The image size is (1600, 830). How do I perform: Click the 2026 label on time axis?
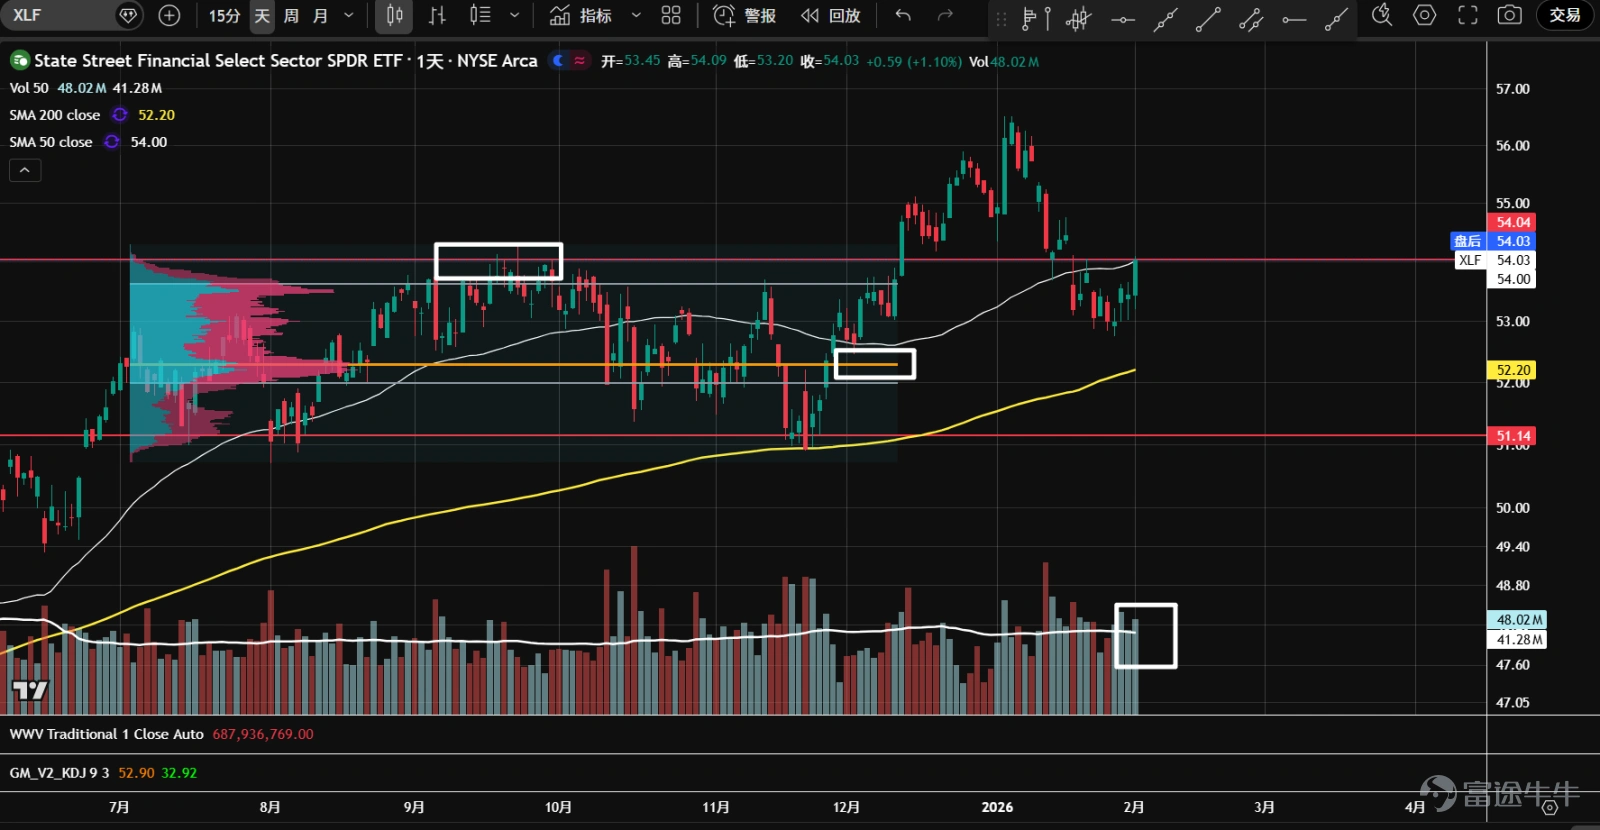(997, 807)
